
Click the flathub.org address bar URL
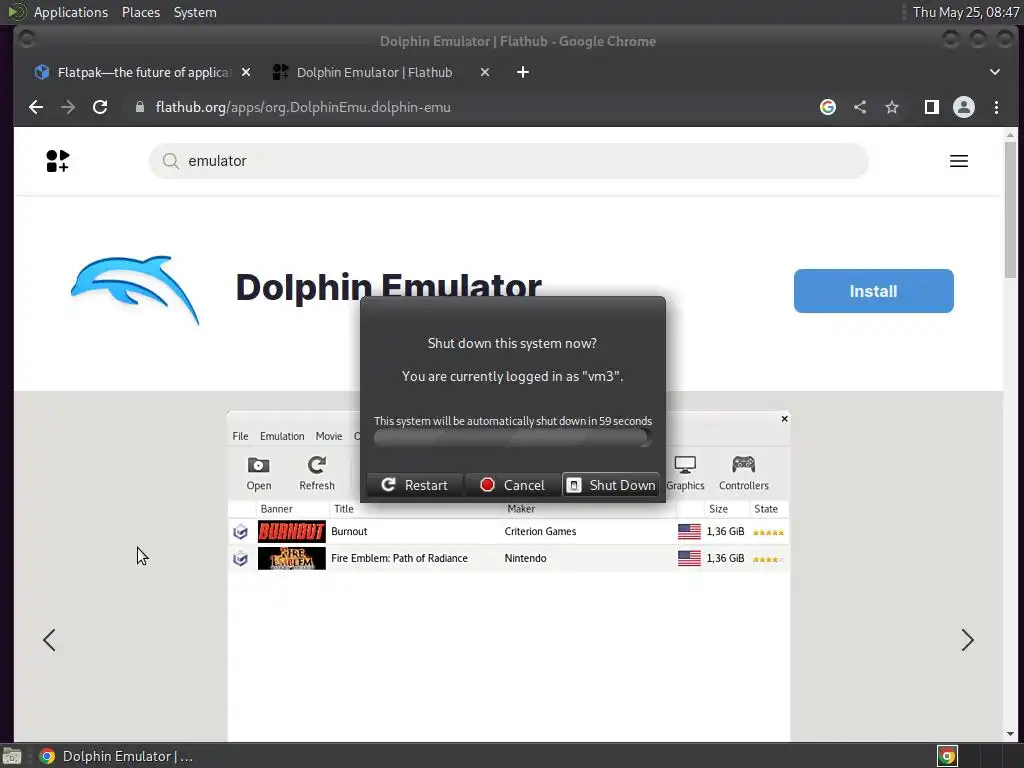[x=303, y=107]
